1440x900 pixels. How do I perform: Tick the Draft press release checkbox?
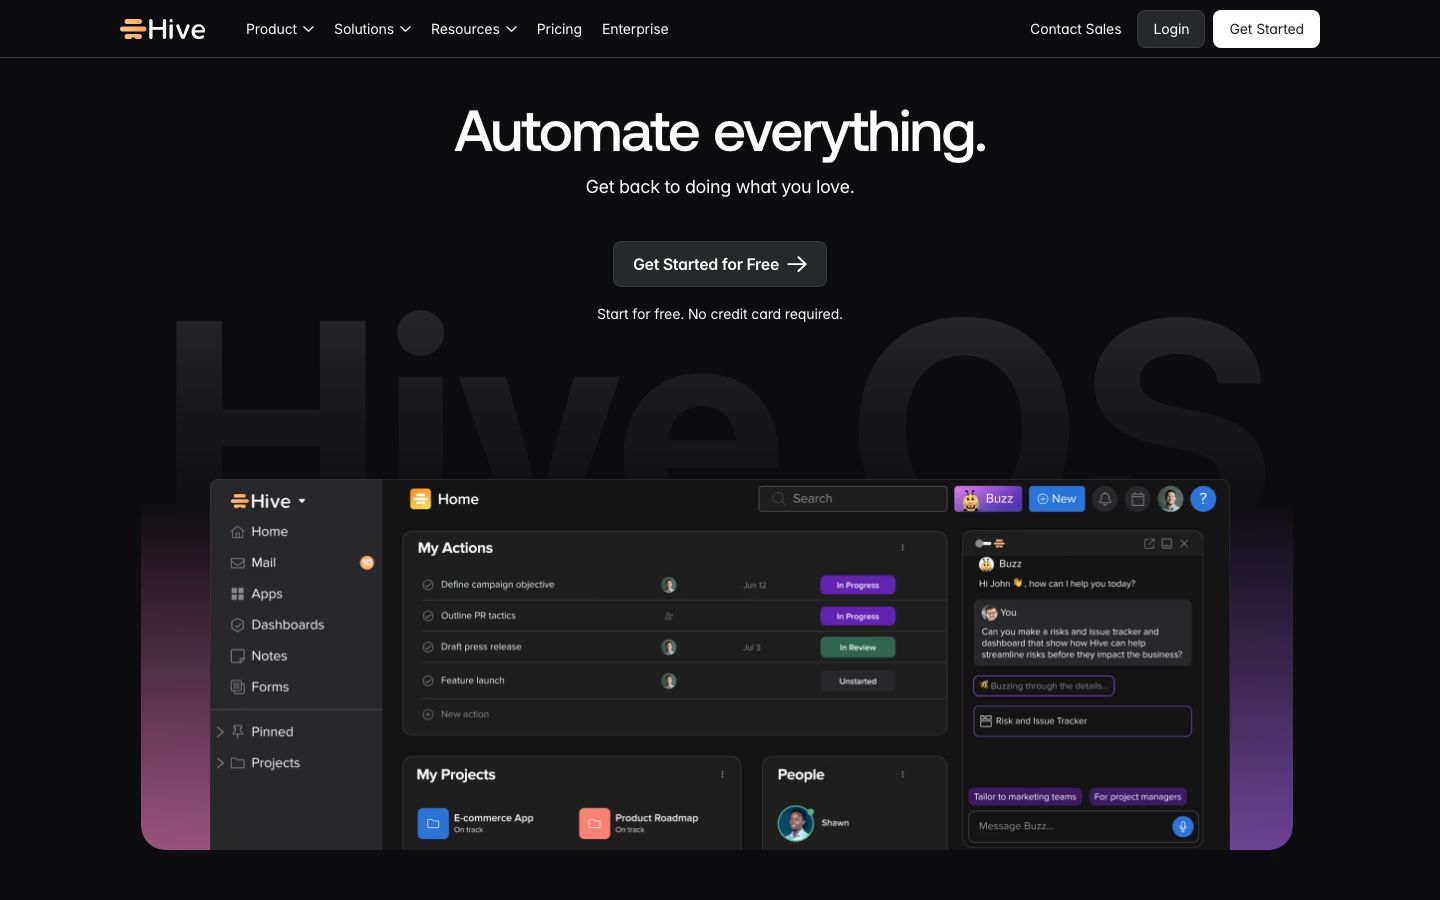[x=428, y=647]
